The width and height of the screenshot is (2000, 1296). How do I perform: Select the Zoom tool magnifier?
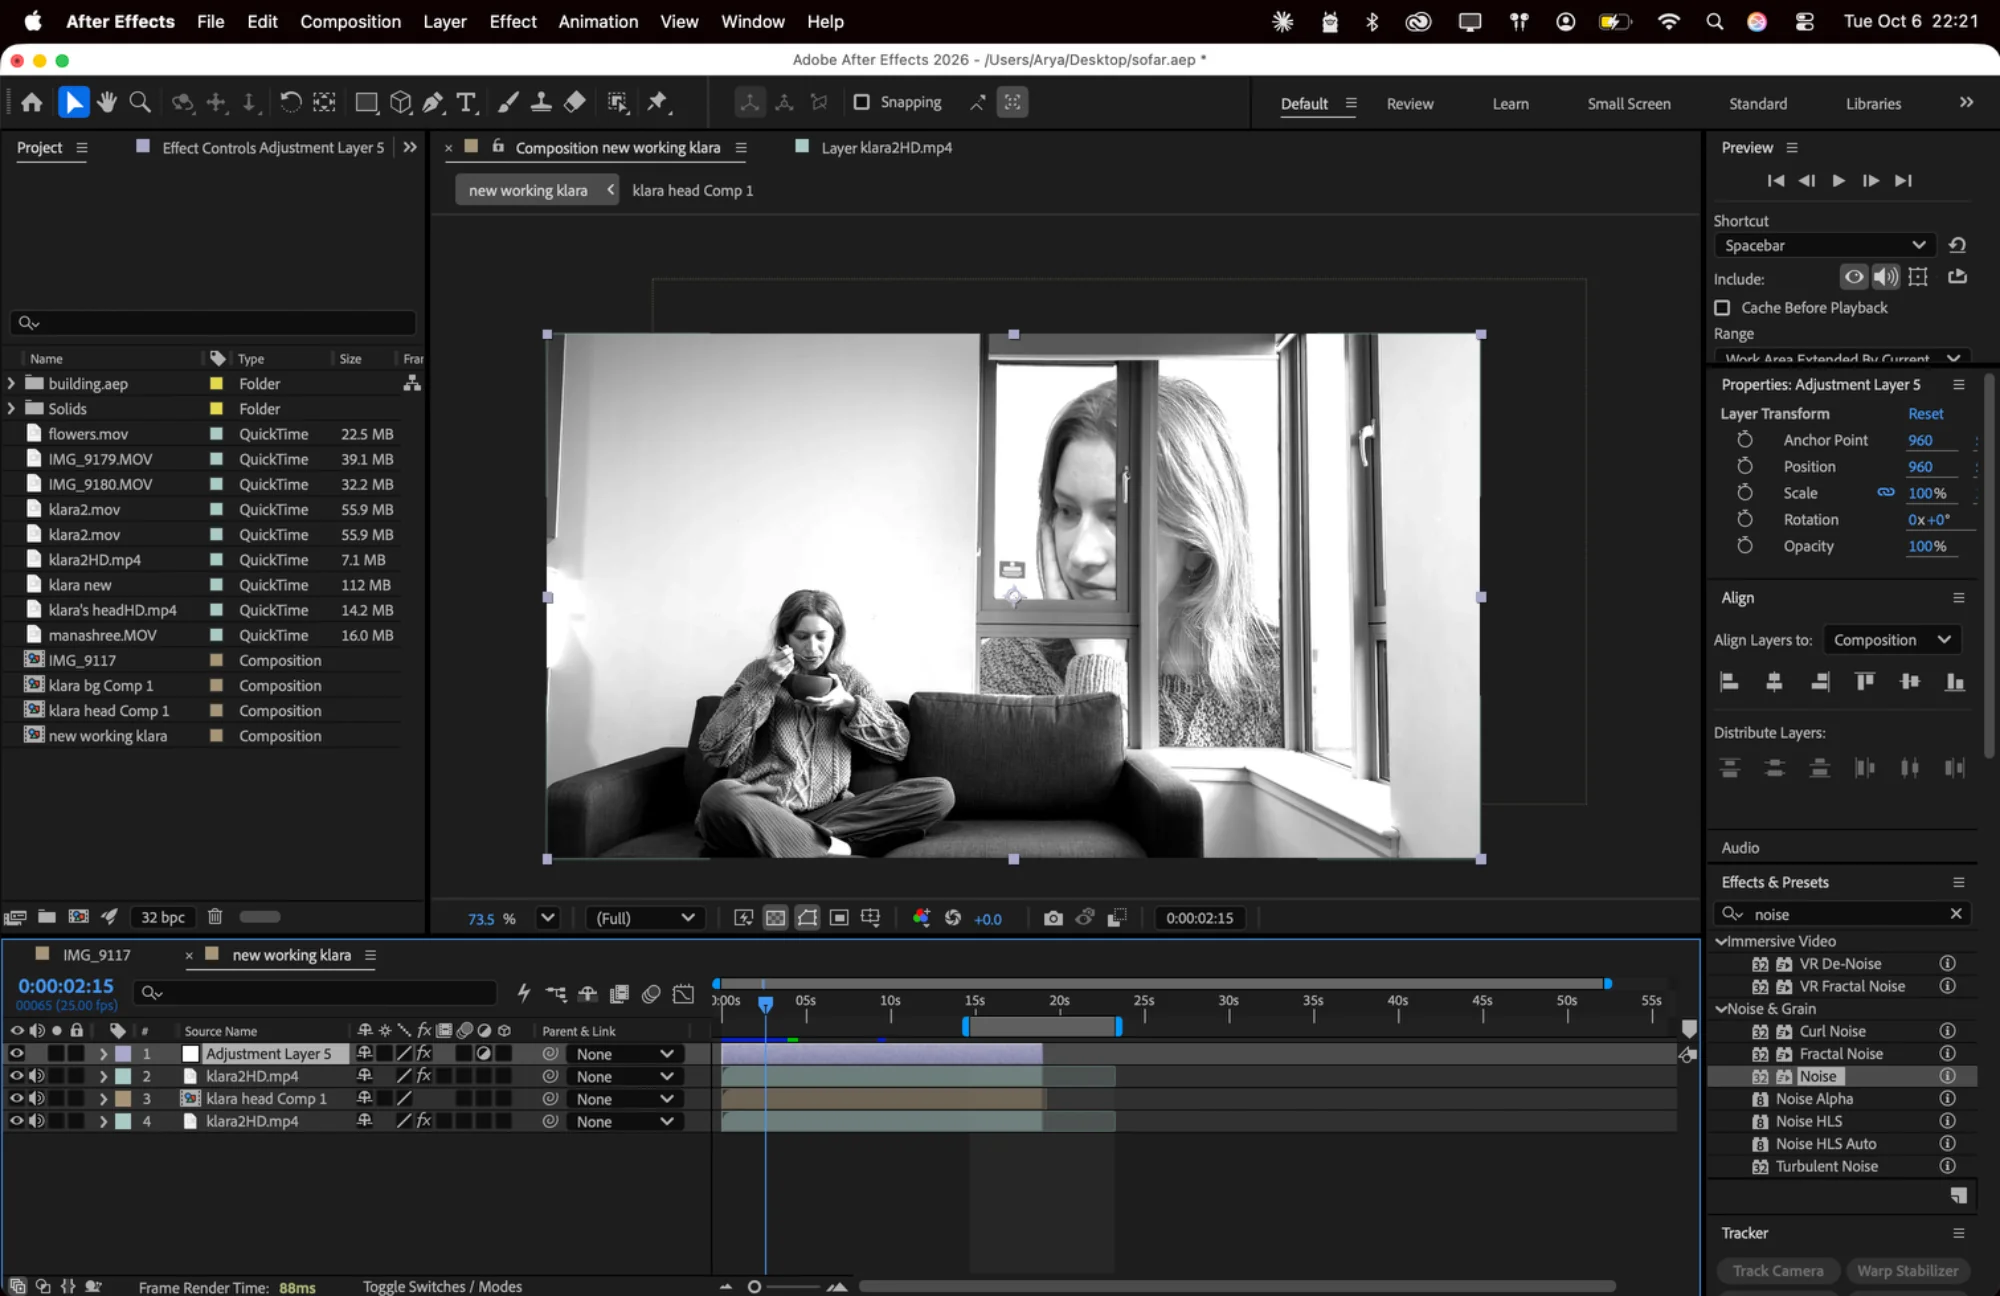coord(140,102)
